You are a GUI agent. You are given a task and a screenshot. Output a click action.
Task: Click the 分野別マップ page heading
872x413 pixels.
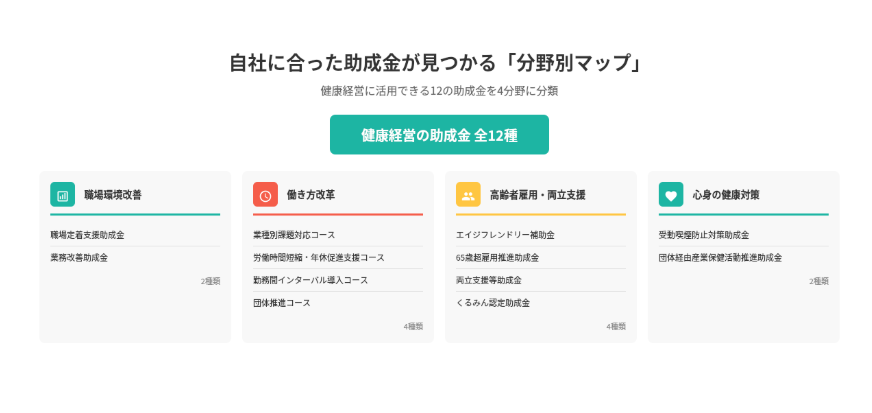point(435,62)
